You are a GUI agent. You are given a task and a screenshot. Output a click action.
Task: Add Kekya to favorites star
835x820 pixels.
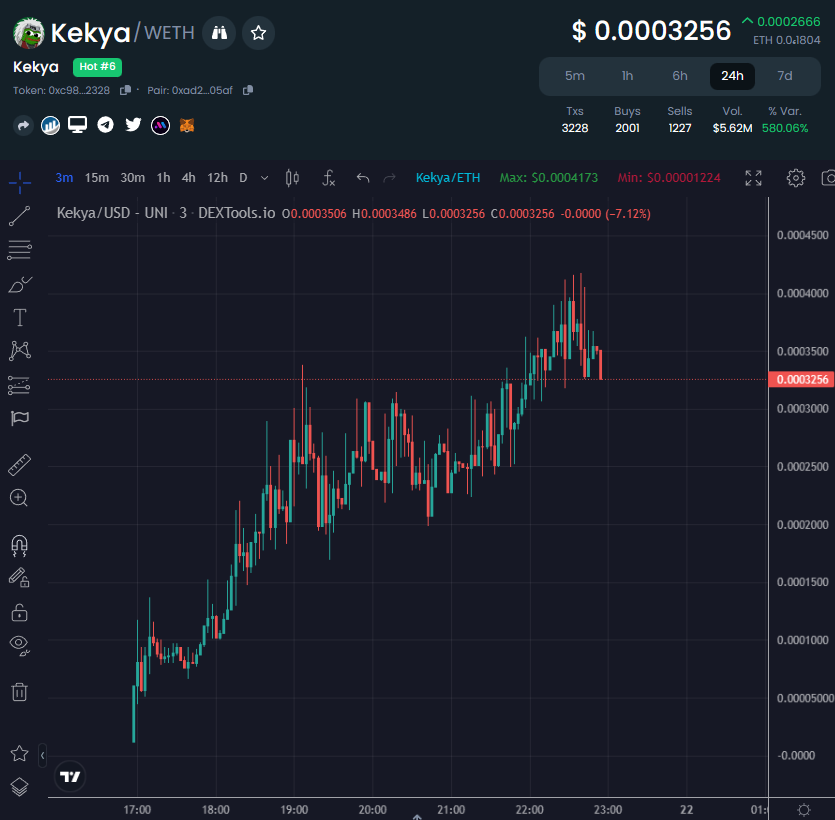pyautogui.click(x=258, y=33)
